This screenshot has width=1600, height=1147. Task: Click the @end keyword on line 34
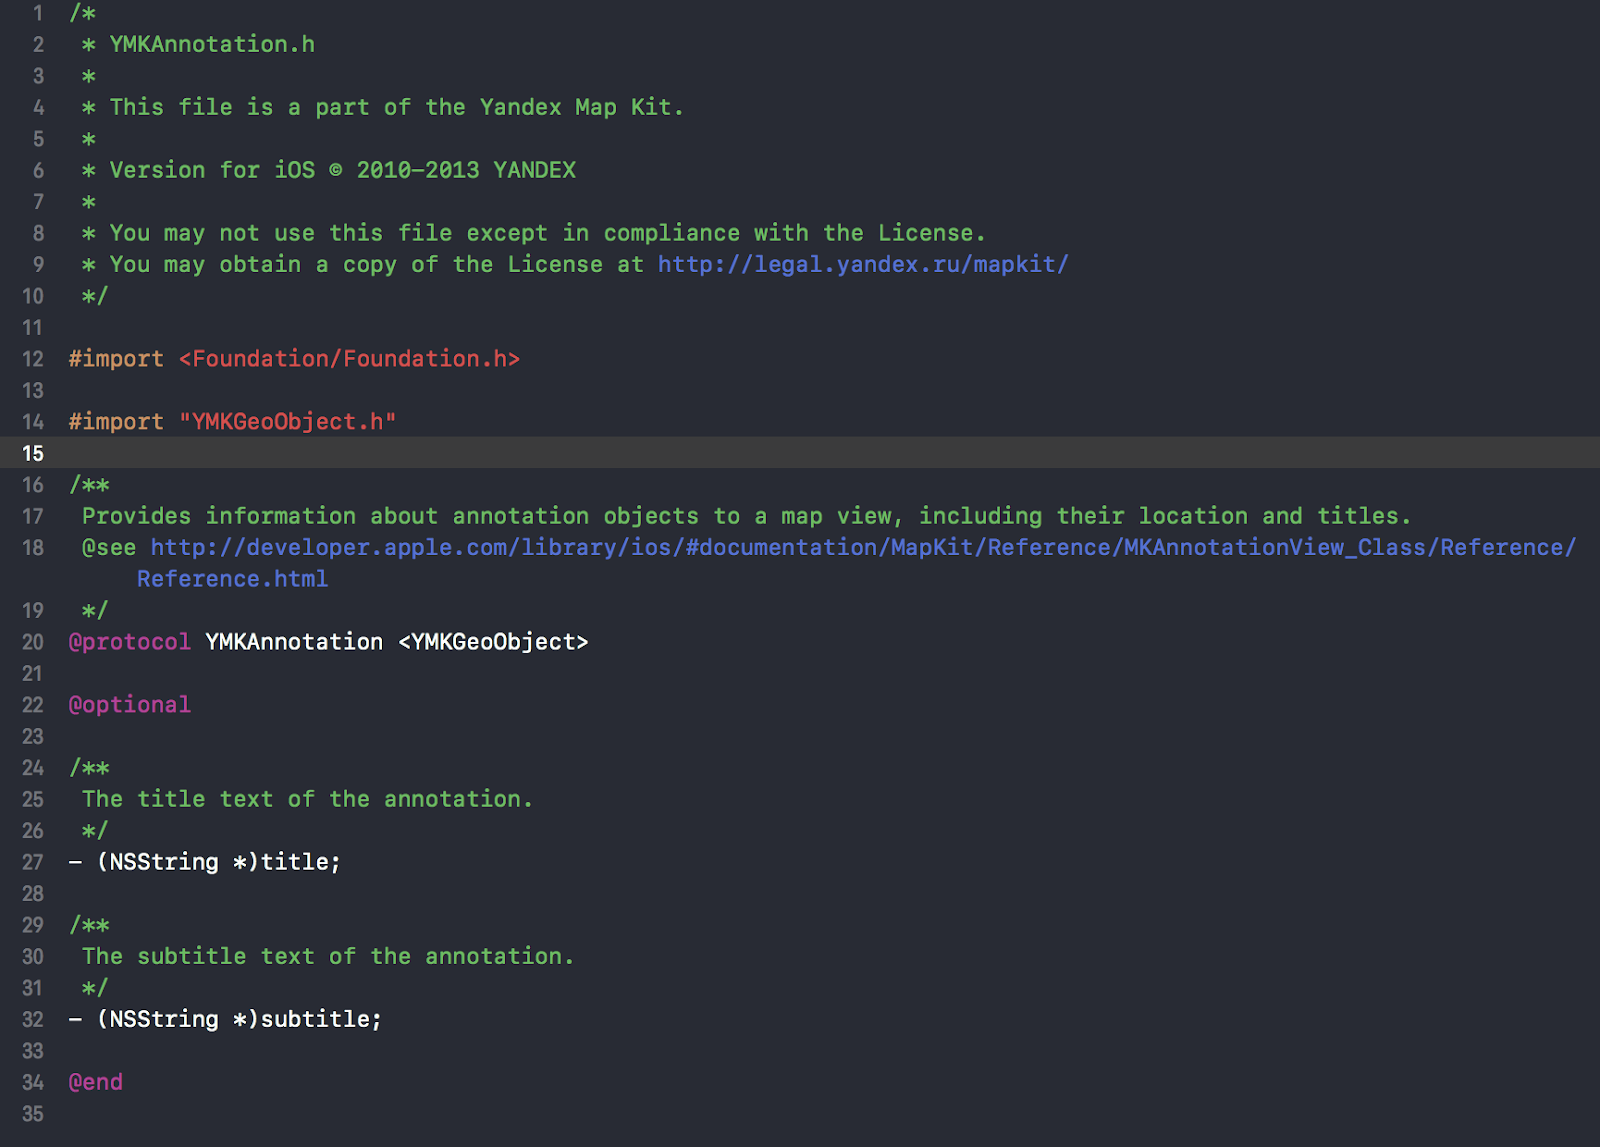tap(95, 1081)
